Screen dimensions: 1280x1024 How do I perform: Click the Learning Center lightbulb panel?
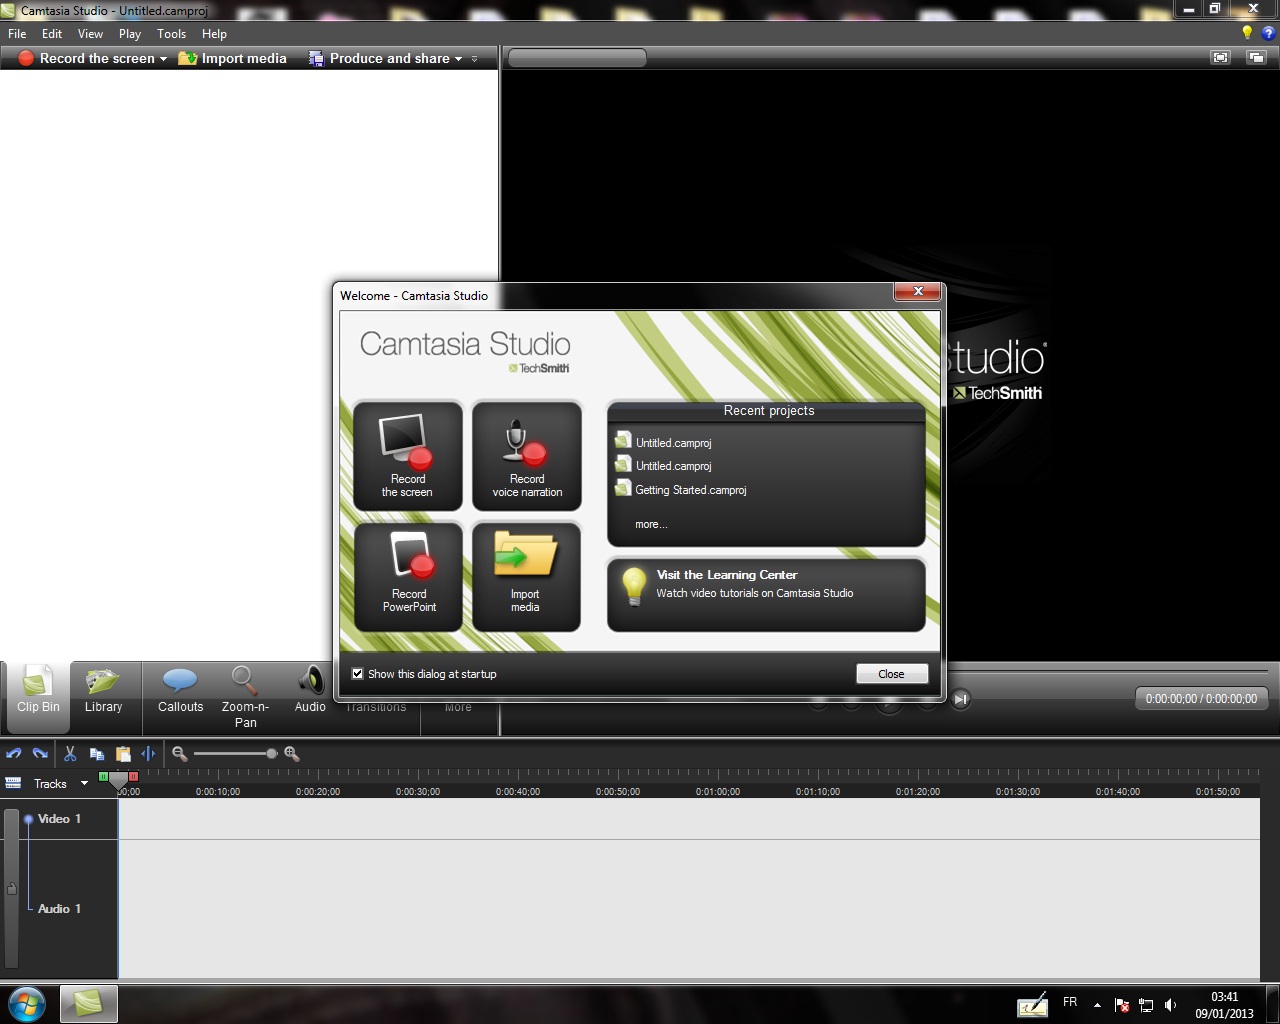click(x=766, y=595)
